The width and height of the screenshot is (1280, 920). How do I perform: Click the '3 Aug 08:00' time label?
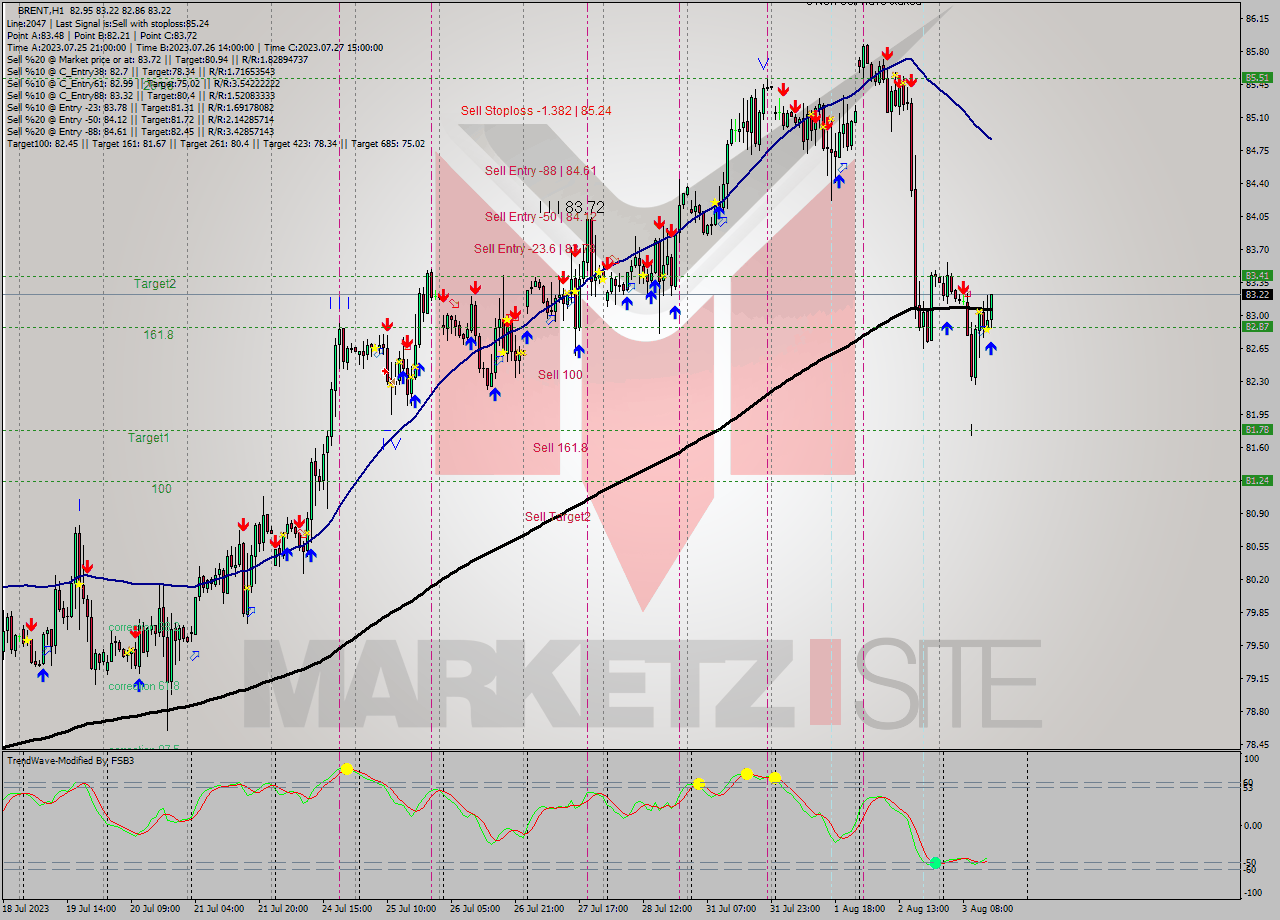point(987,909)
